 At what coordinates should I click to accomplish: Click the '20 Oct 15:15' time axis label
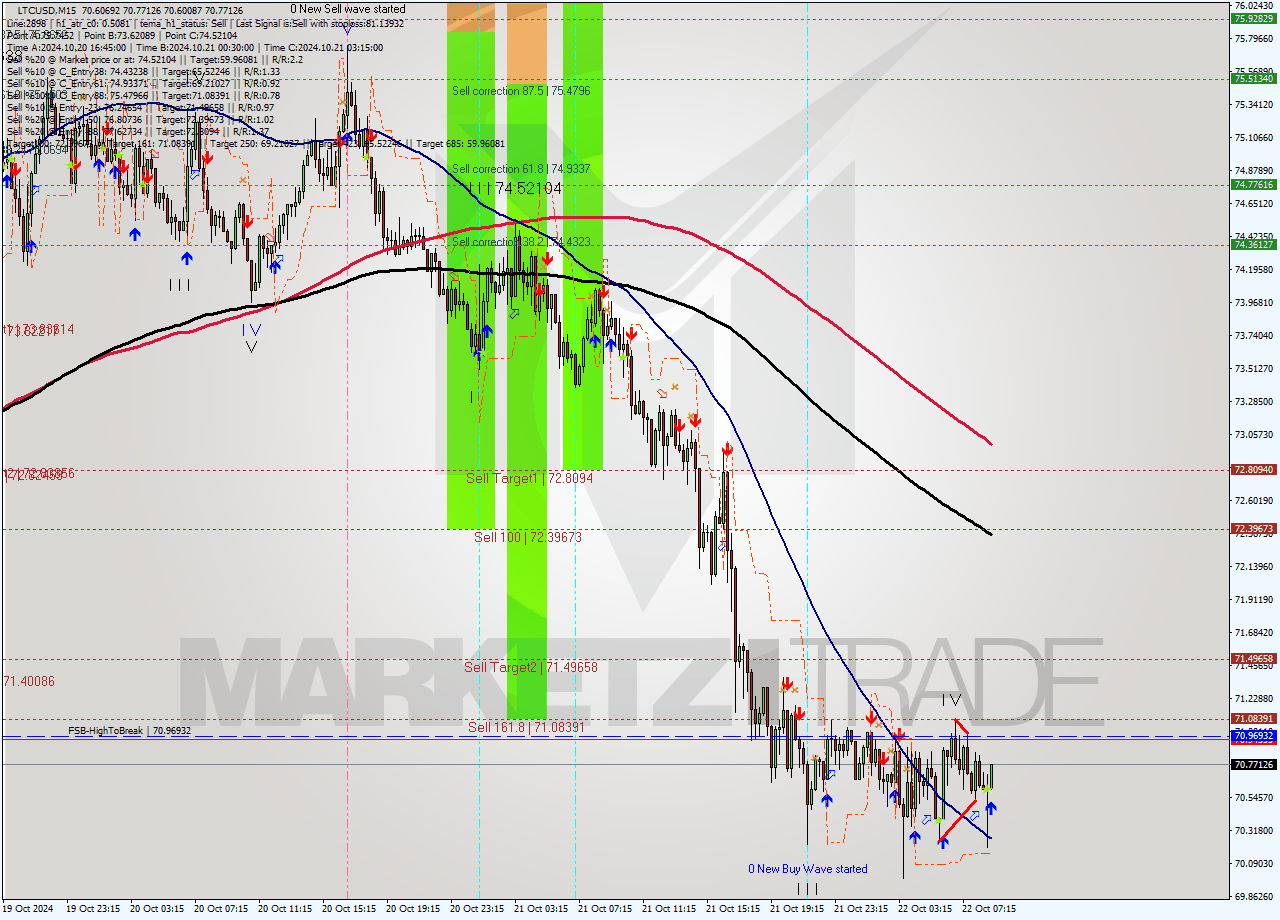click(349, 909)
